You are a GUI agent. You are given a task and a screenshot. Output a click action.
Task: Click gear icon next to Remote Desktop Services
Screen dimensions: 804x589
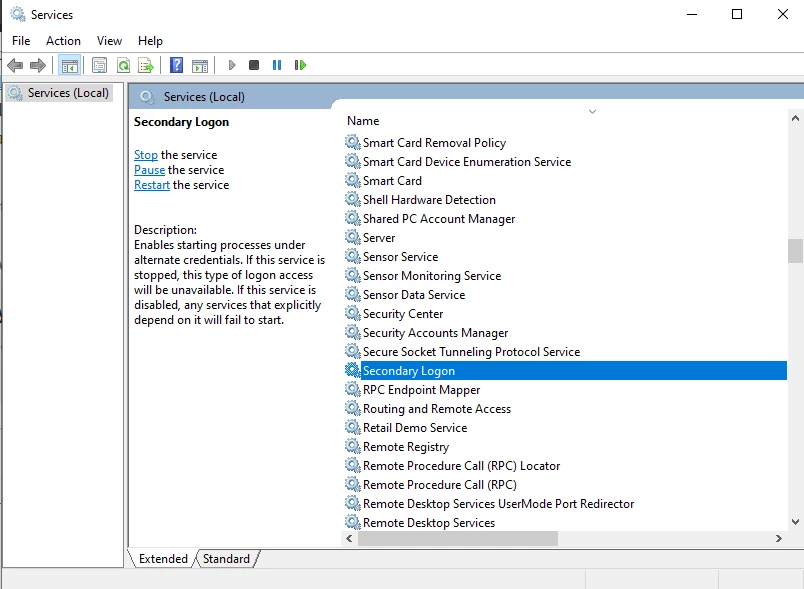352,521
